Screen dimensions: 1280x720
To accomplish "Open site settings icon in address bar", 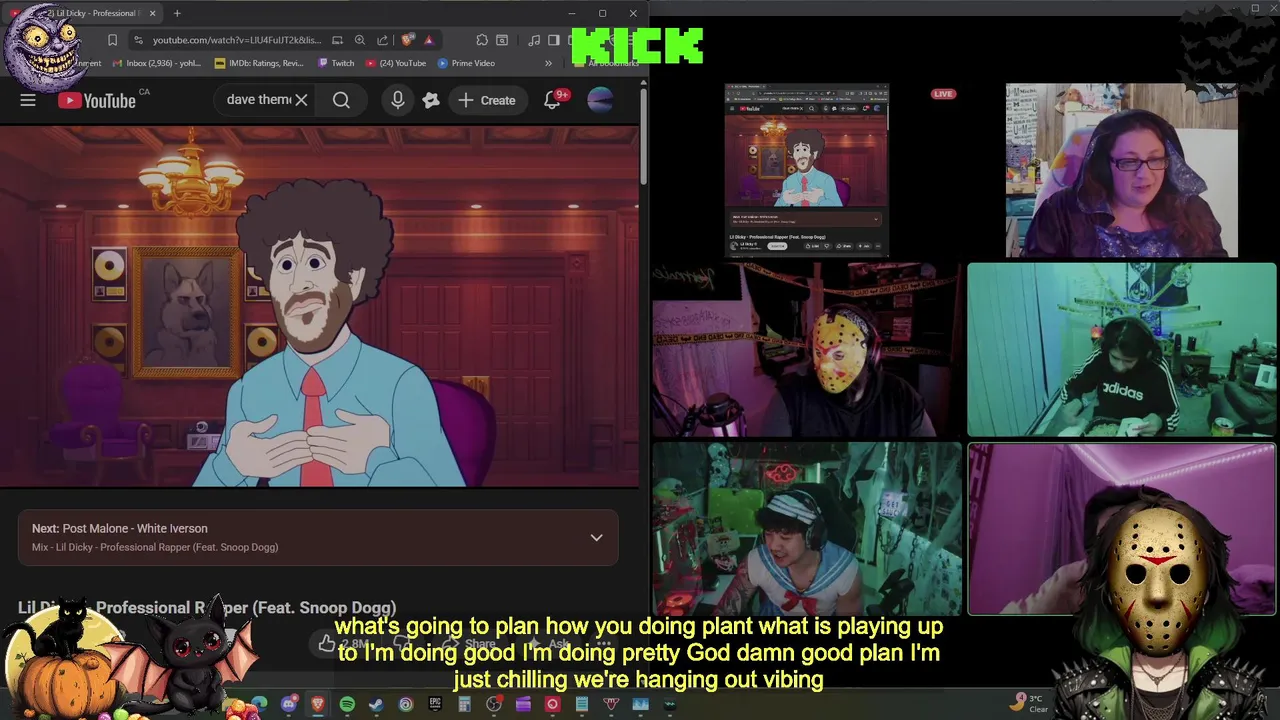I will [138, 40].
